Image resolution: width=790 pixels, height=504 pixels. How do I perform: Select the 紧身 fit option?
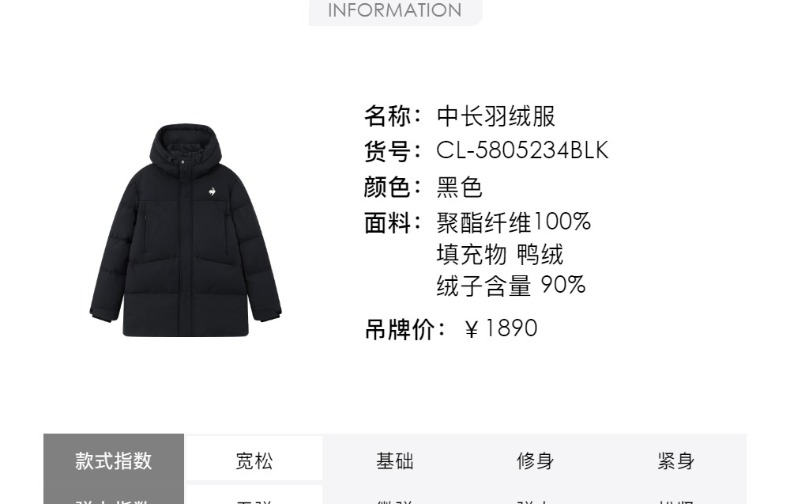pos(676,461)
